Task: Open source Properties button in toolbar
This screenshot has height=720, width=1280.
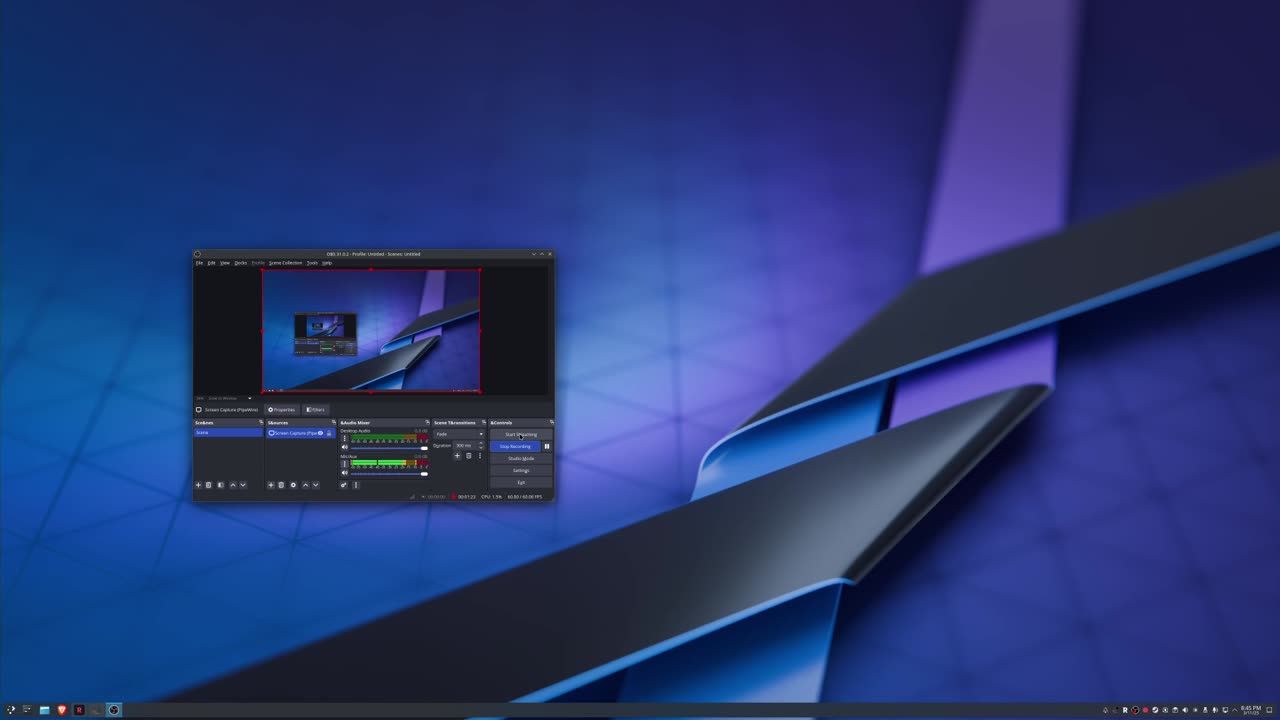Action: point(282,409)
